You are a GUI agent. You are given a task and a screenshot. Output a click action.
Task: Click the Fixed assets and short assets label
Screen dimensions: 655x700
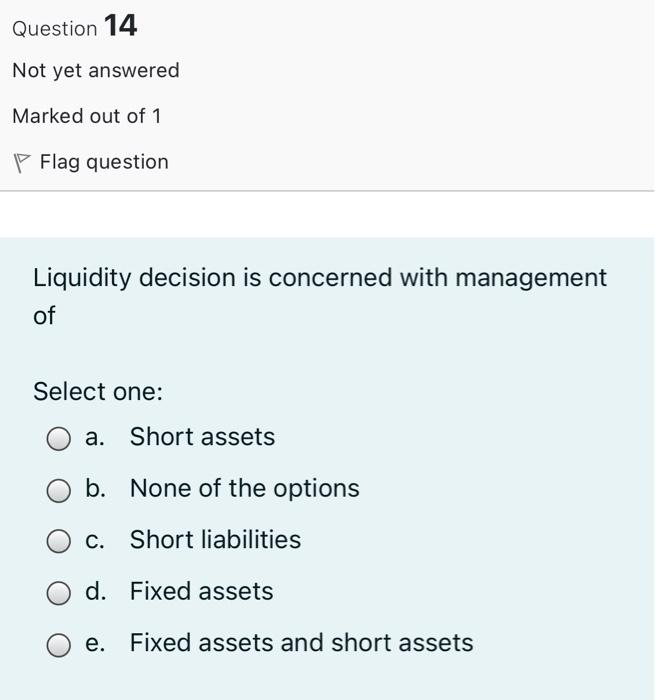click(301, 642)
